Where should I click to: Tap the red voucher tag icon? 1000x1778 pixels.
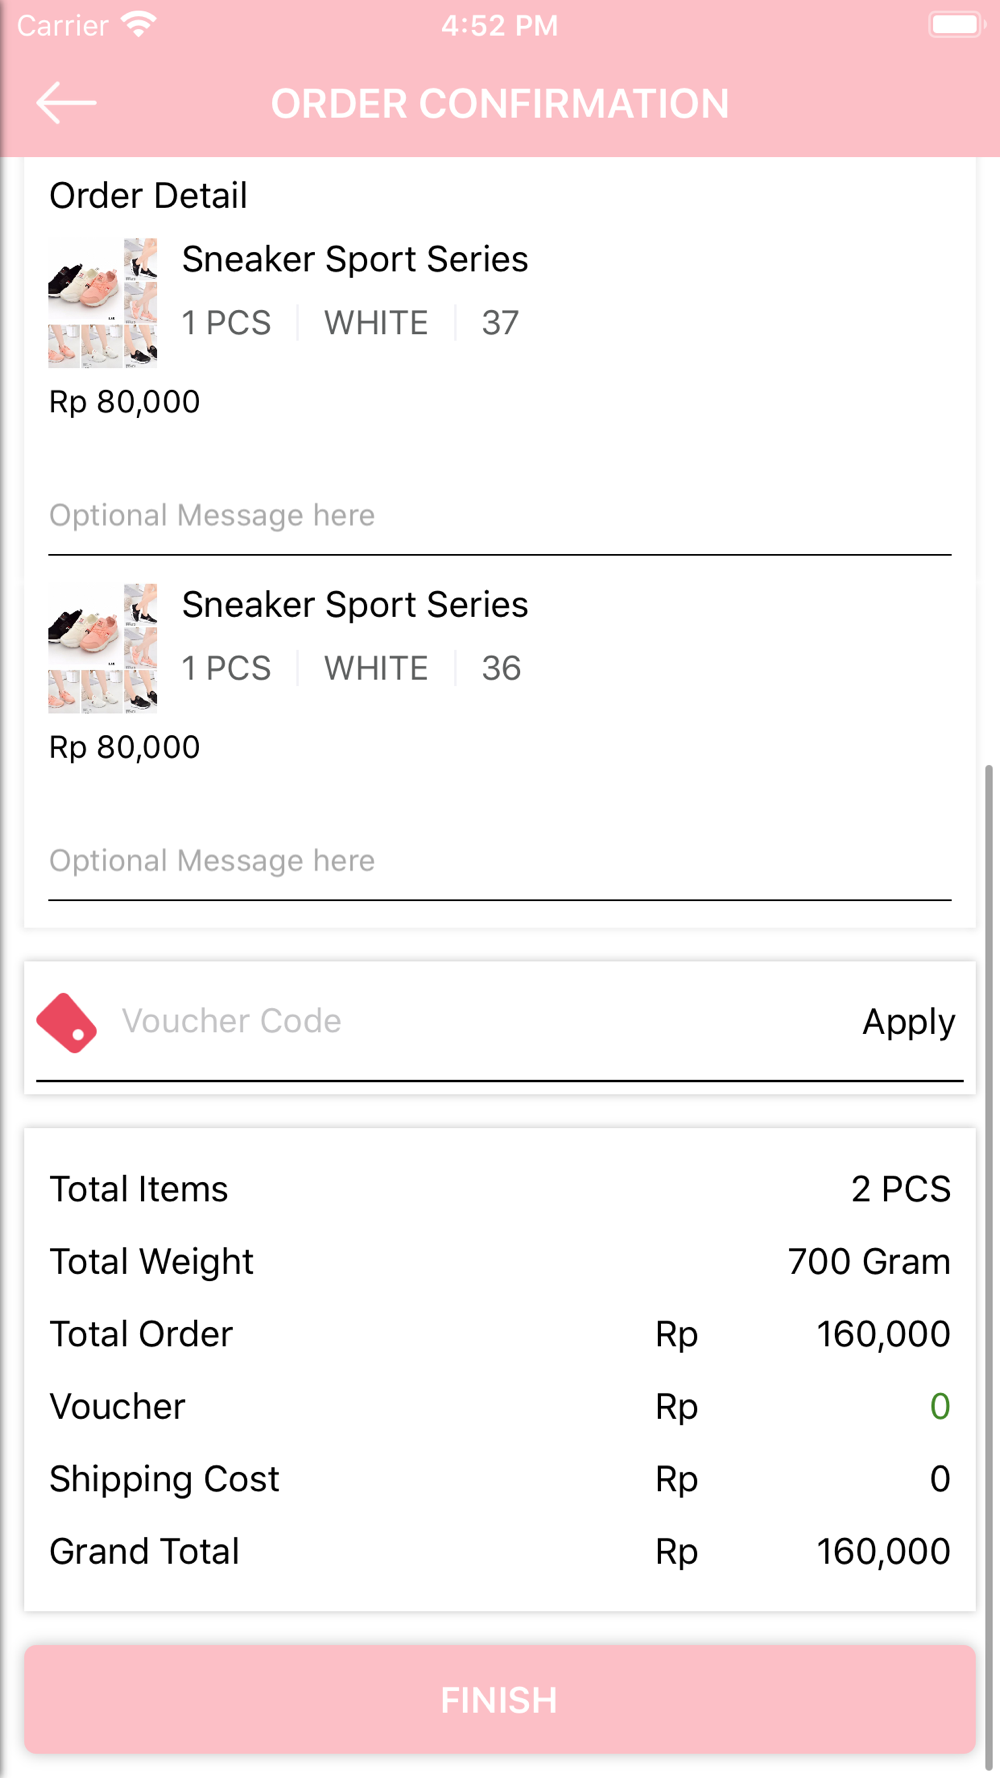tap(67, 1022)
